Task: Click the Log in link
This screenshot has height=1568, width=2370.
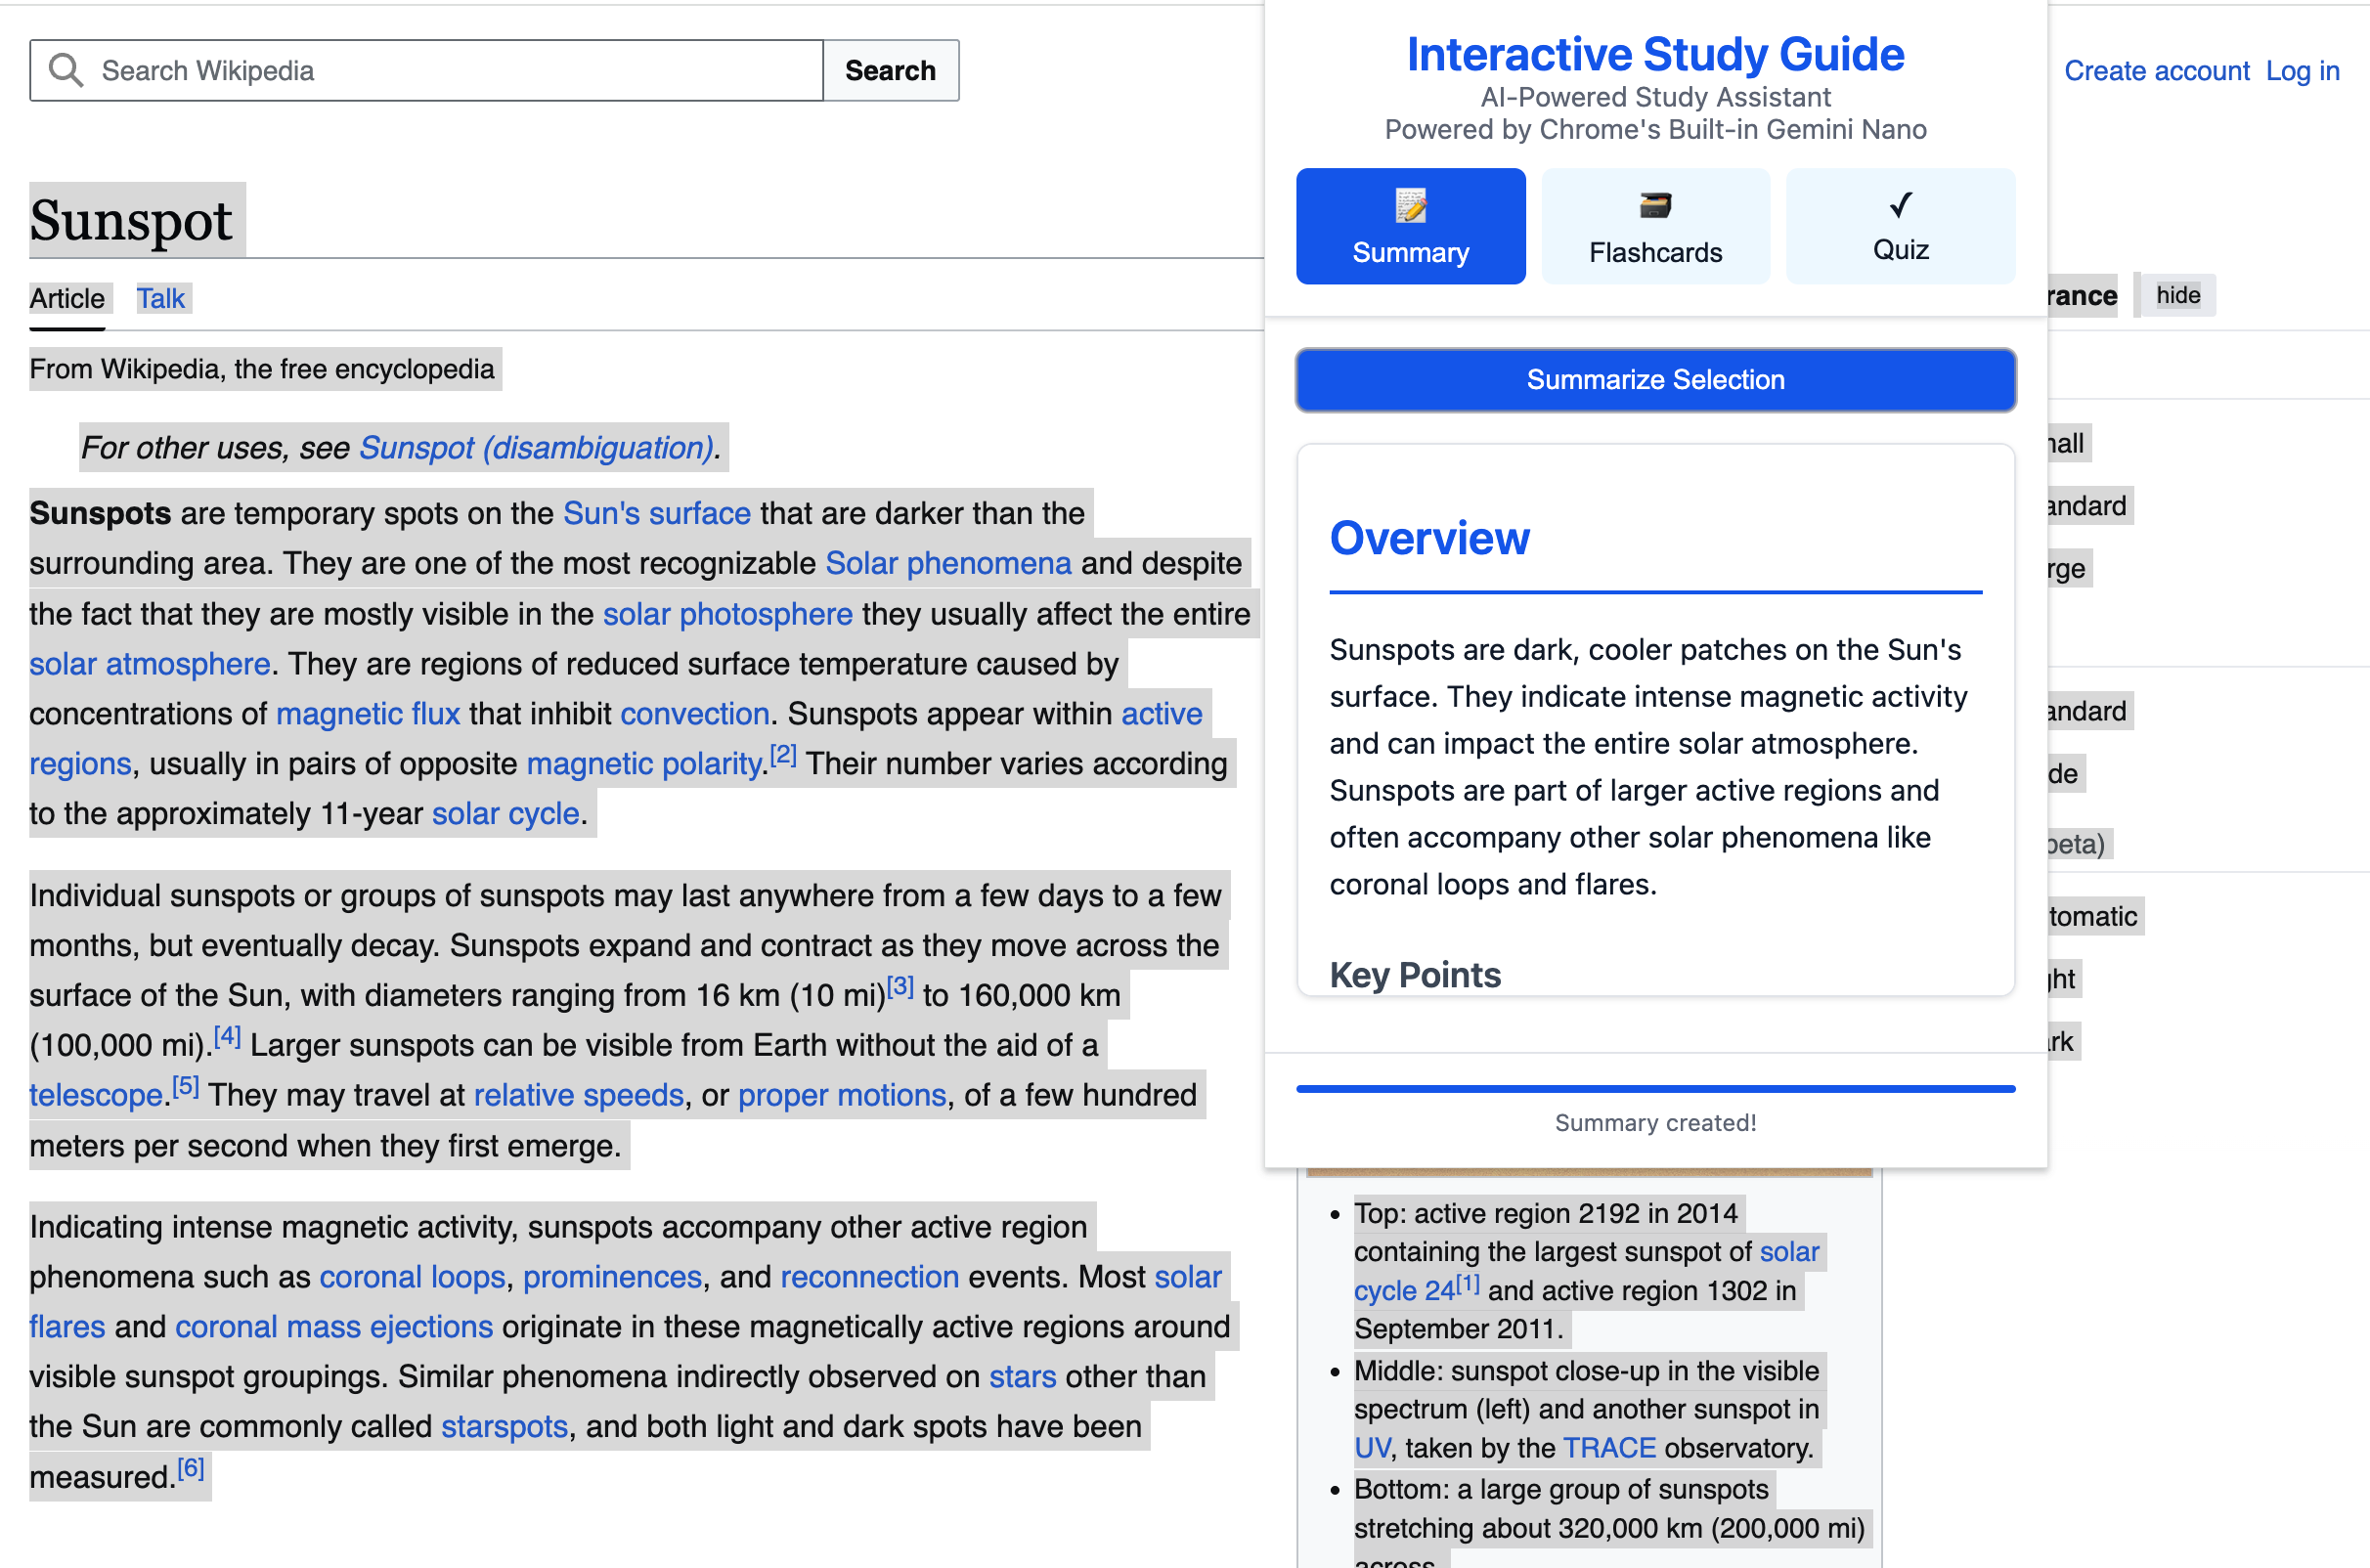Action: pyautogui.click(x=2302, y=70)
